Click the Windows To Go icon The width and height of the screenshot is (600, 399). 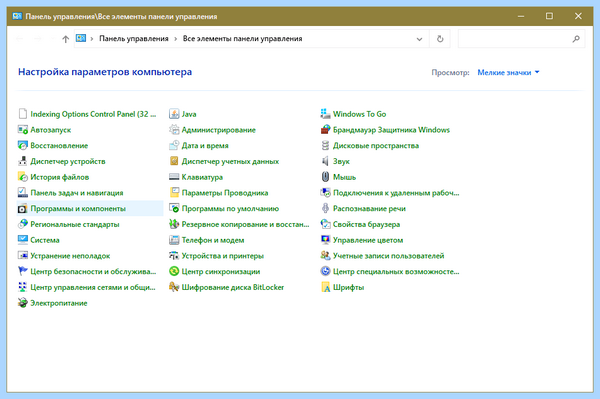pos(325,114)
